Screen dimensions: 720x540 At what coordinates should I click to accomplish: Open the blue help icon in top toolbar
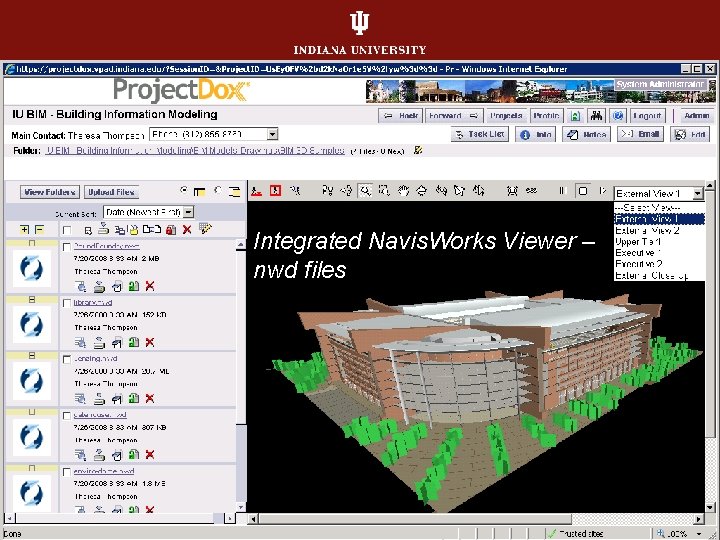click(x=618, y=116)
